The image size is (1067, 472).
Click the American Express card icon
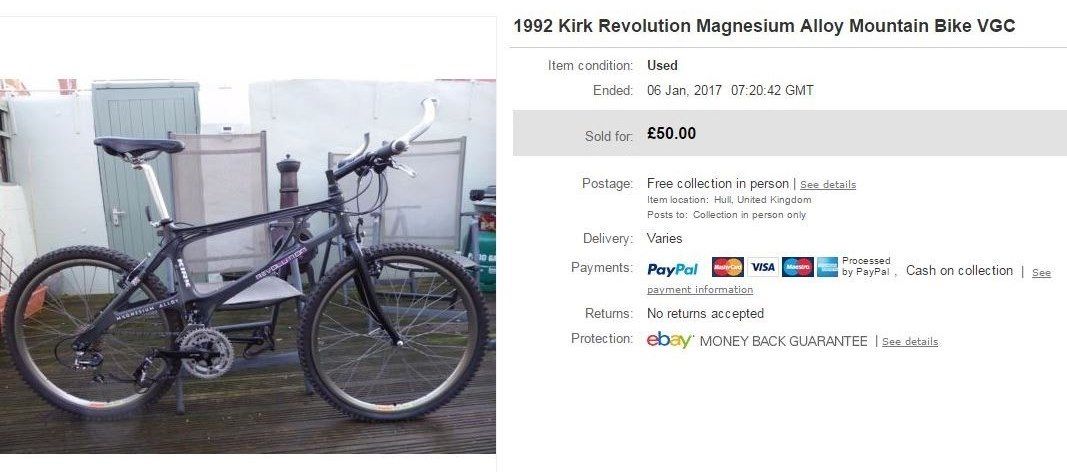point(827,267)
